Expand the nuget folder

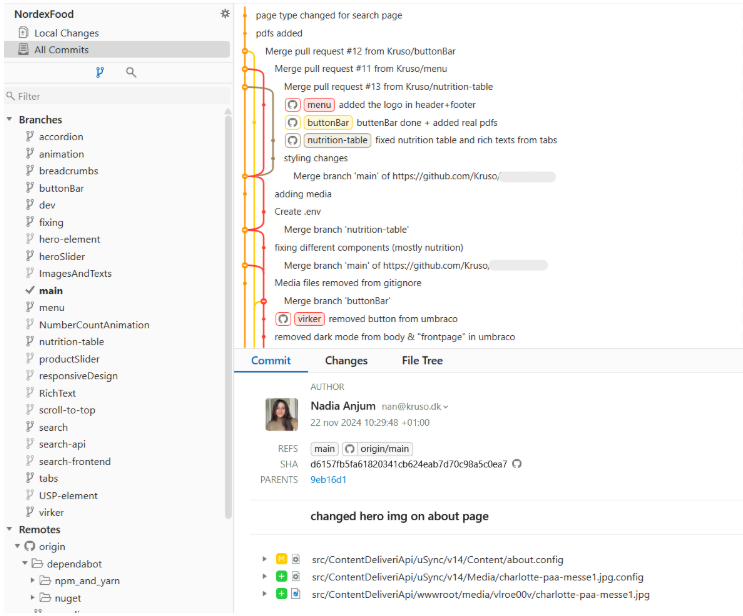click(33, 598)
